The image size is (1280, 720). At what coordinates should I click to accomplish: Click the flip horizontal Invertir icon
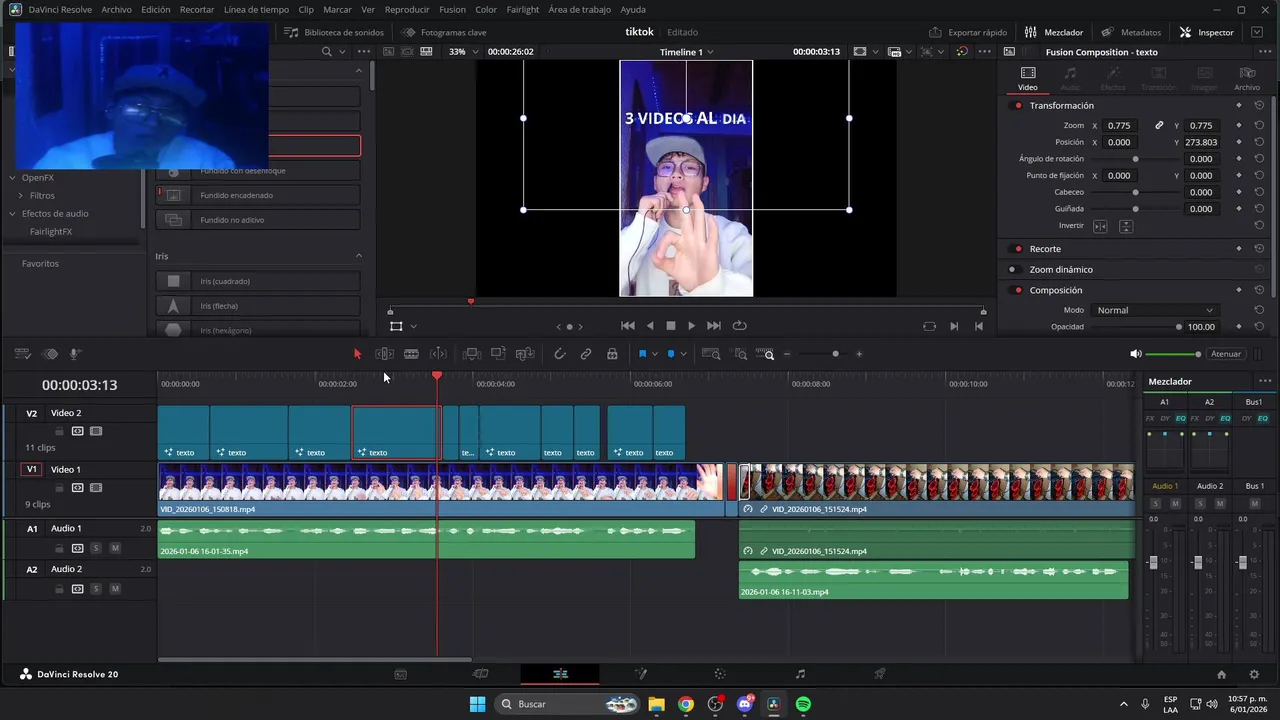tap(1100, 226)
